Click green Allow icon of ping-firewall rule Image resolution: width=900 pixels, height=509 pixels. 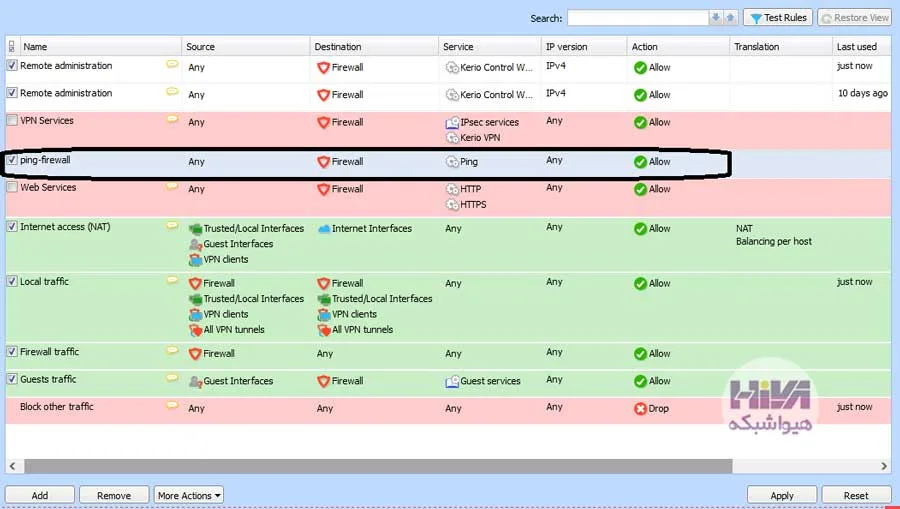[x=641, y=162]
